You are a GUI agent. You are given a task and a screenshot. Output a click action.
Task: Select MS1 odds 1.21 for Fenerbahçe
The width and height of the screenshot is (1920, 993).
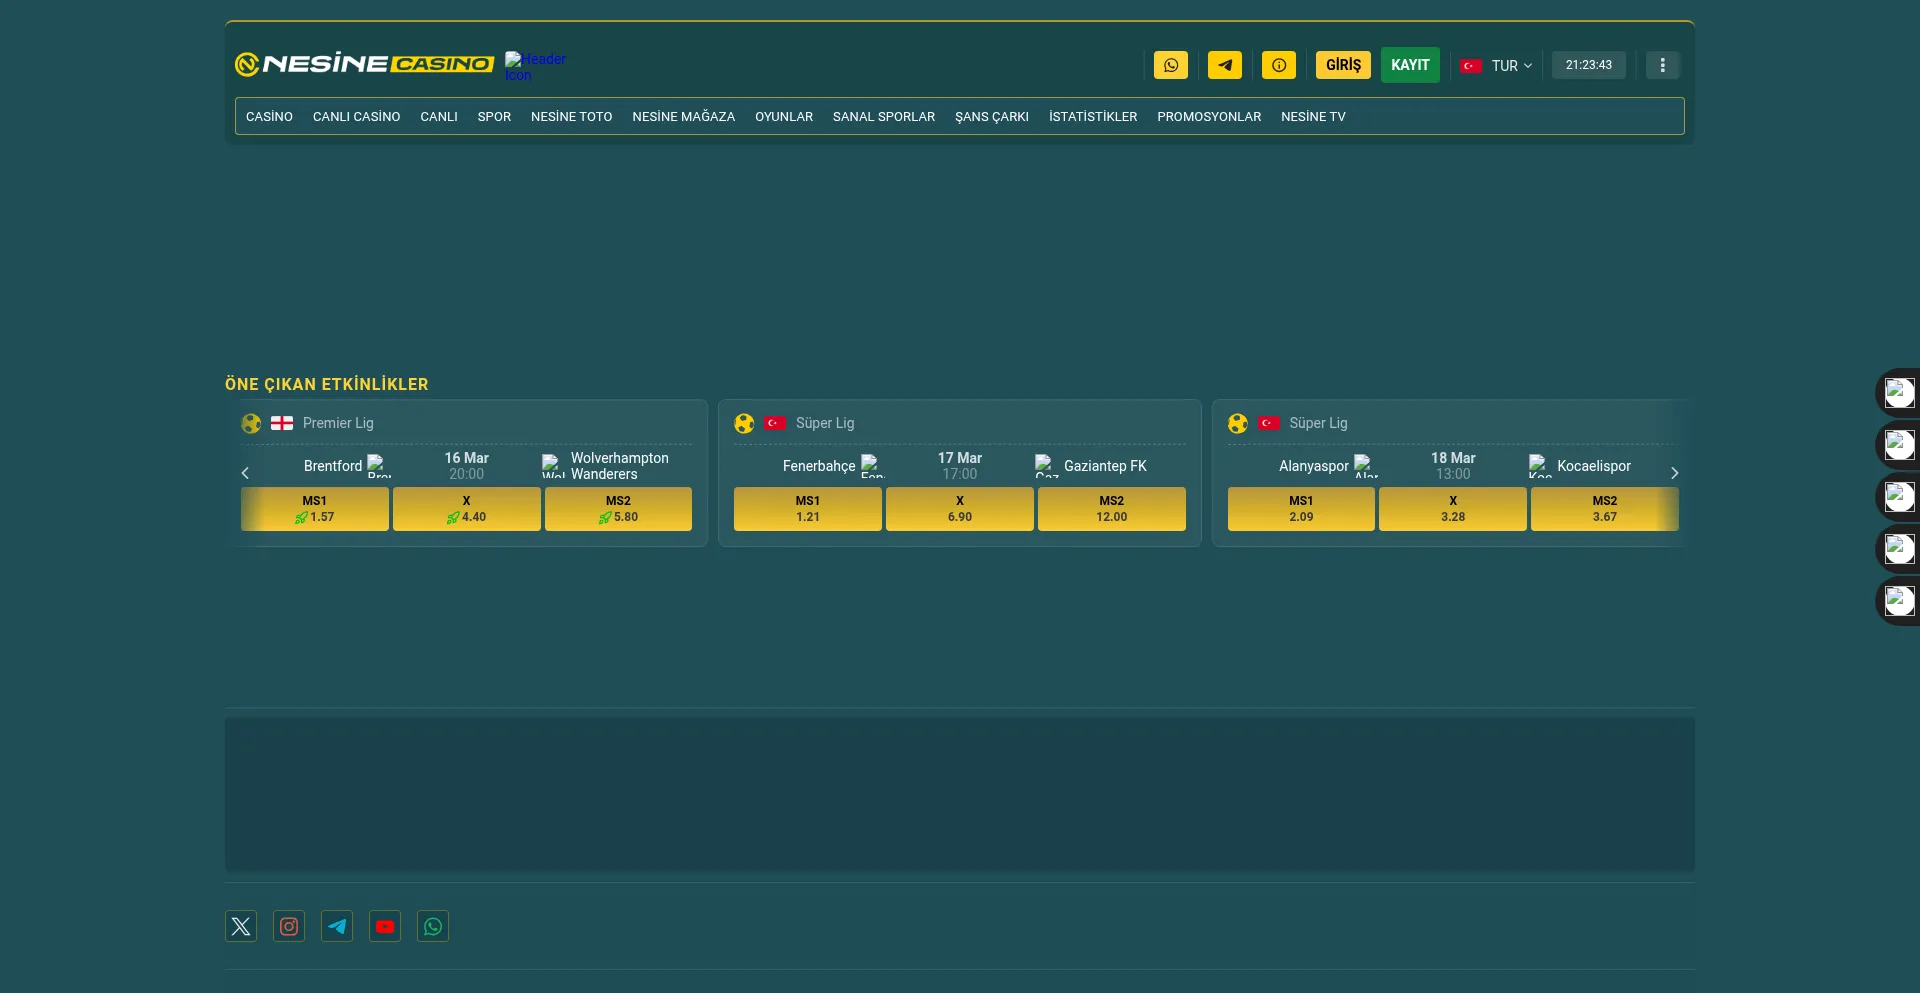pos(808,509)
